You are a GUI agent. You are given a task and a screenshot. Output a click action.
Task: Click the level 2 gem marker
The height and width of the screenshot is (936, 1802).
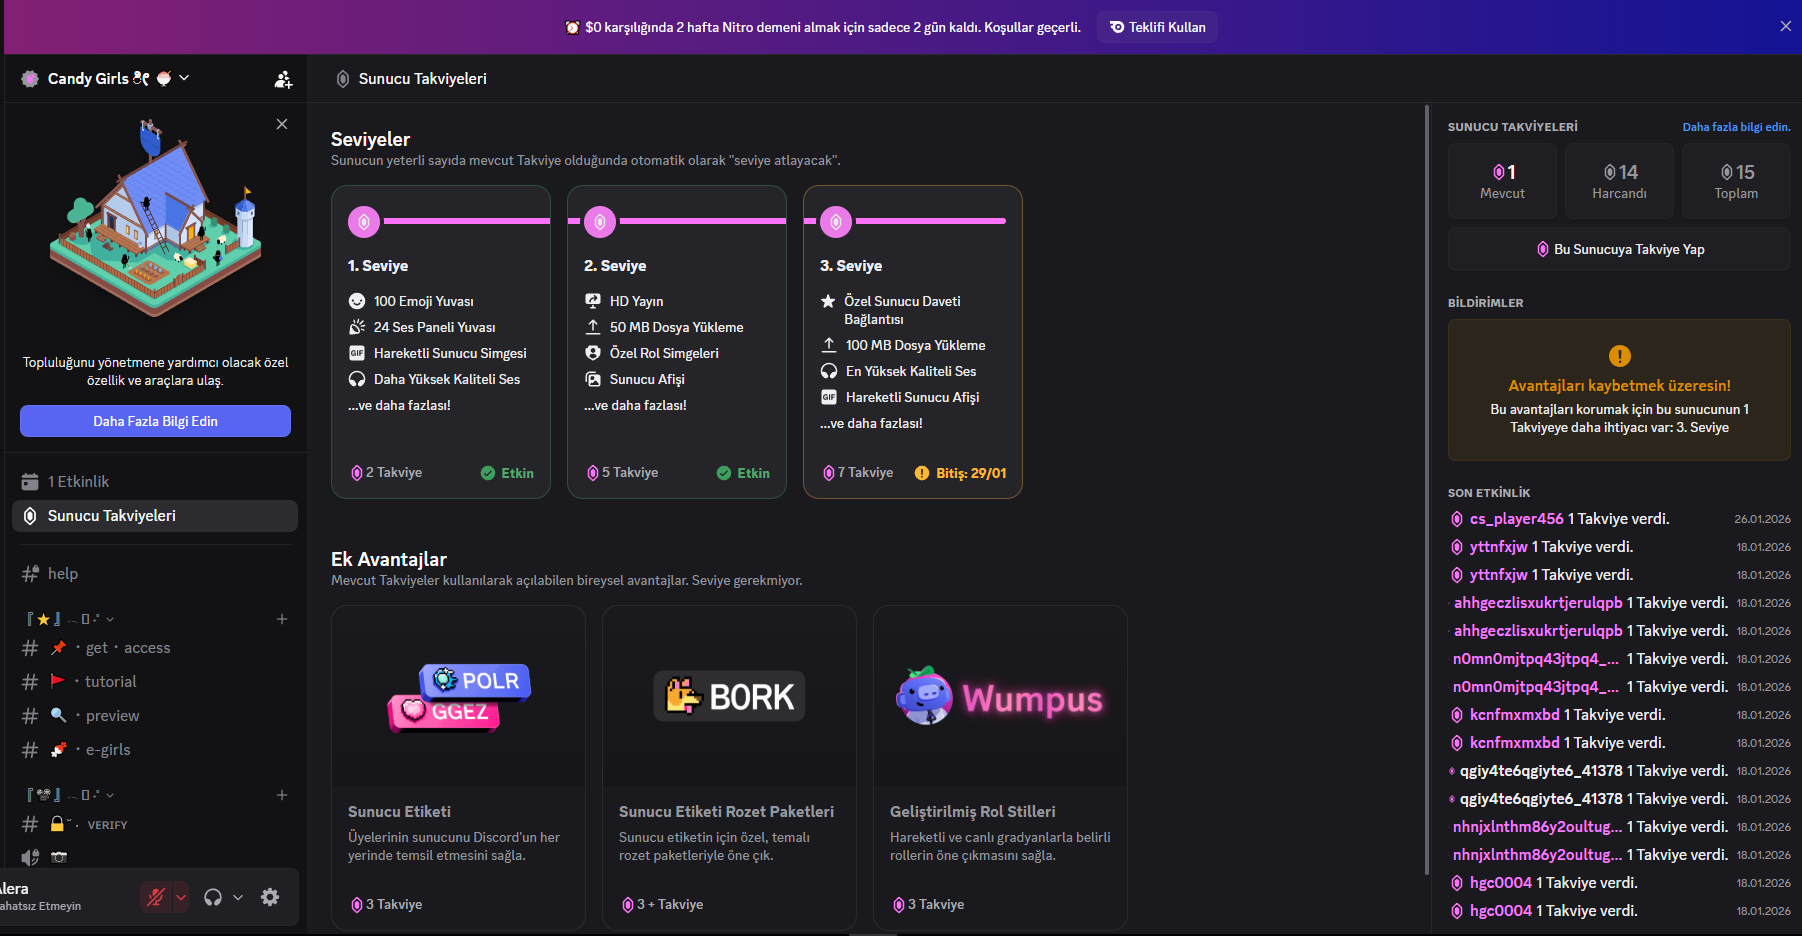click(x=600, y=221)
